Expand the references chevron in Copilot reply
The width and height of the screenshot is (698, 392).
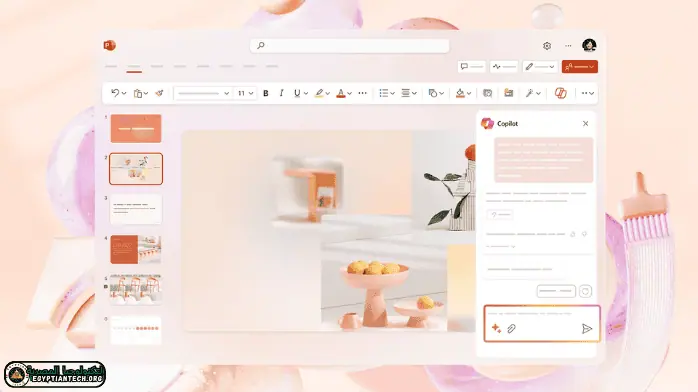[513, 247]
